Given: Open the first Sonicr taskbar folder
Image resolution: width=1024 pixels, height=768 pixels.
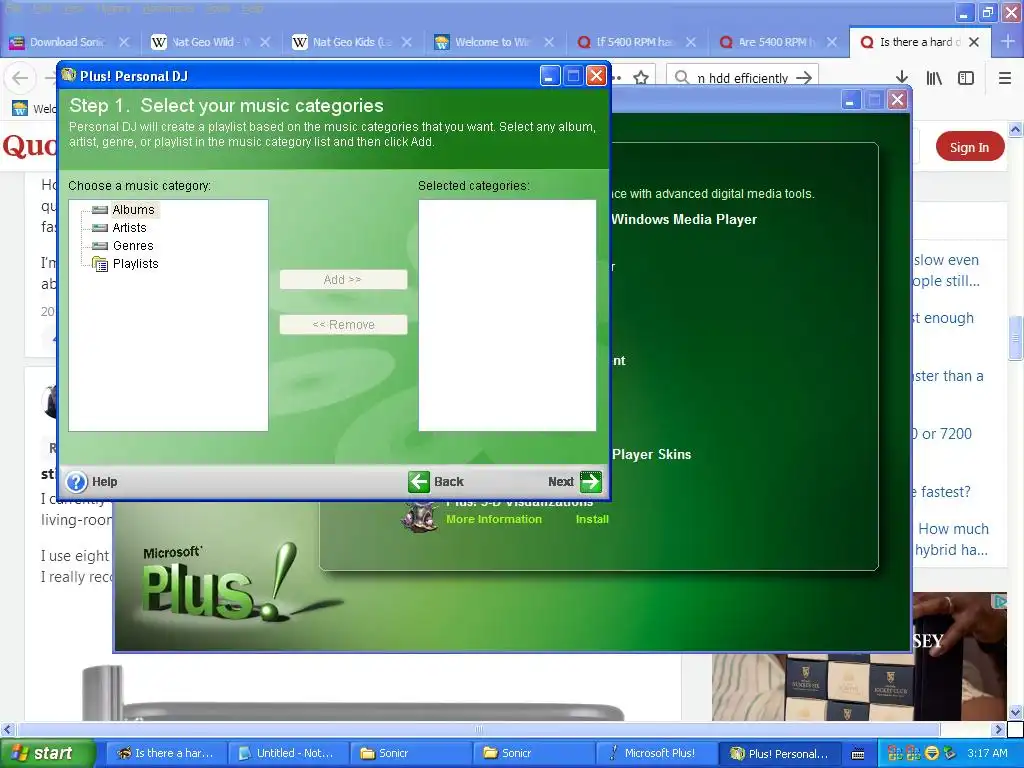Looking at the screenshot, I should 410,753.
